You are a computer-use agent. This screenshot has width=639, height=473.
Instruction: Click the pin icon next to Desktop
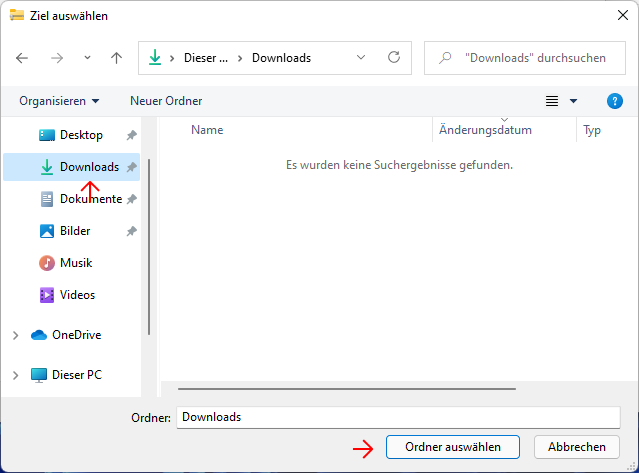131,135
